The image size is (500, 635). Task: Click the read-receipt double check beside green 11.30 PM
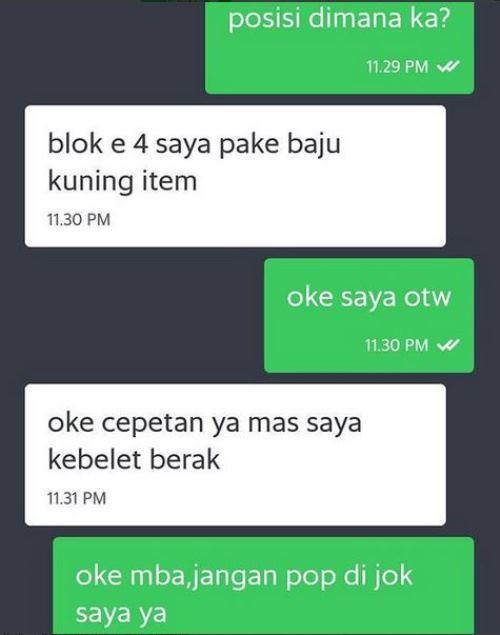tap(449, 345)
